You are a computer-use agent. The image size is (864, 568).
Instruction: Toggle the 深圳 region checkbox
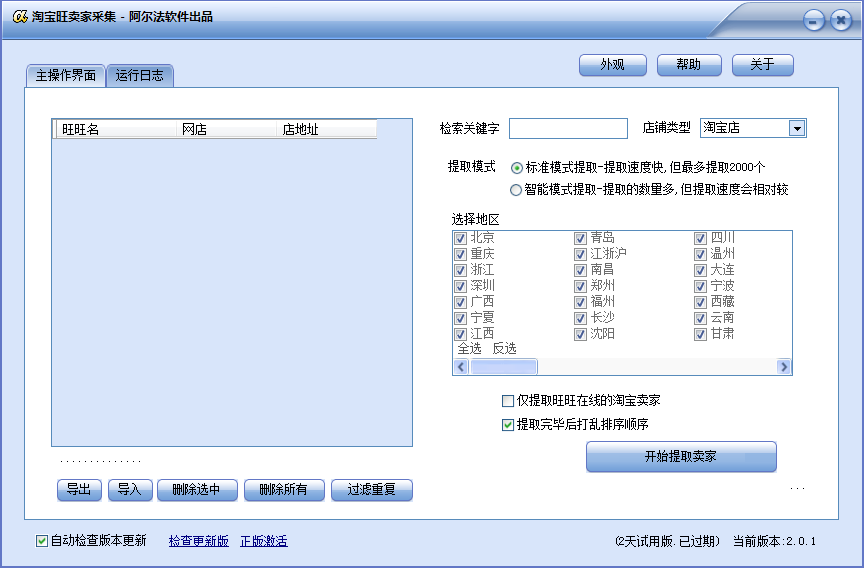(461, 286)
